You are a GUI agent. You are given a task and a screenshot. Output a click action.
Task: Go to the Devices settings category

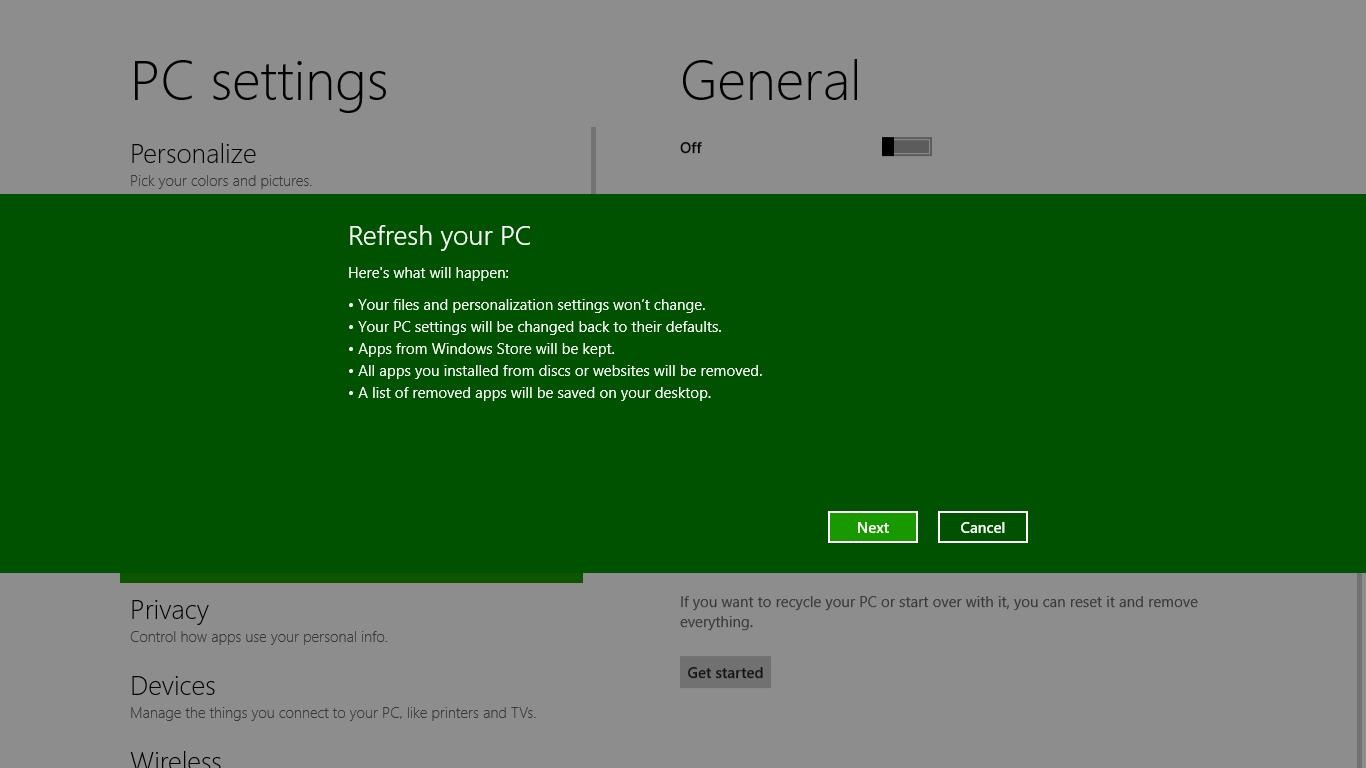[x=172, y=686]
